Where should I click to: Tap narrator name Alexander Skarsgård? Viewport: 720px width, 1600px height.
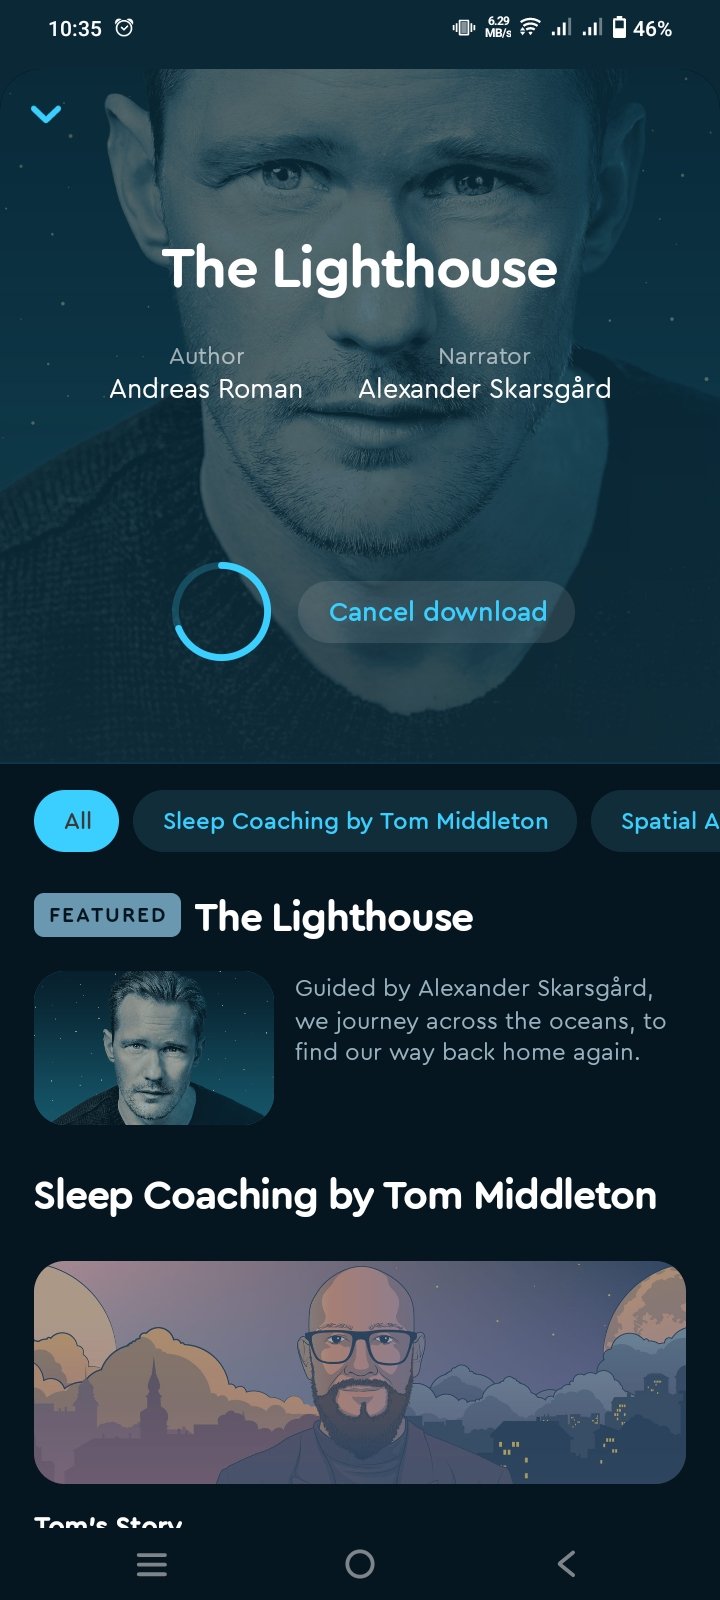tap(485, 389)
